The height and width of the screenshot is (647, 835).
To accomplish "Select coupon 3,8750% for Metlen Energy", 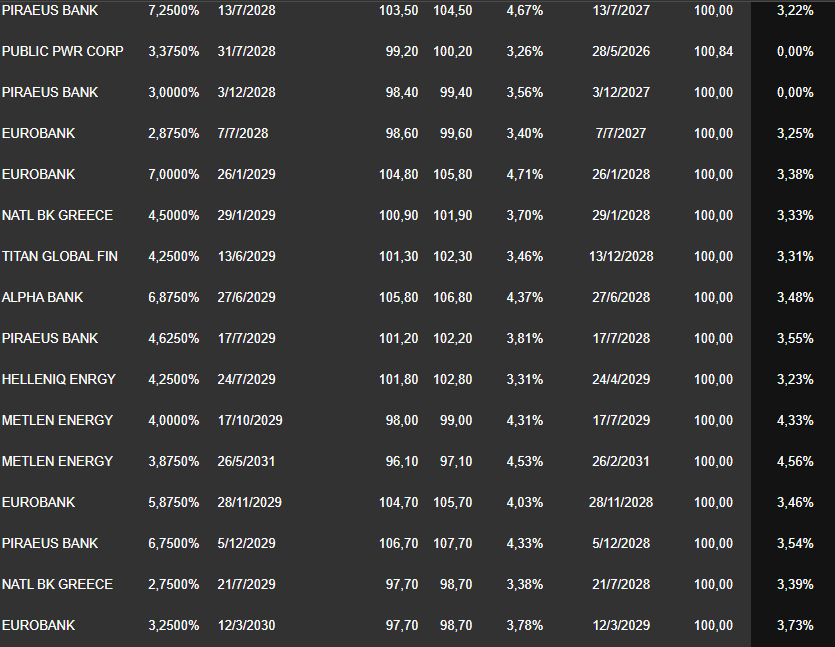I will click(x=174, y=461).
